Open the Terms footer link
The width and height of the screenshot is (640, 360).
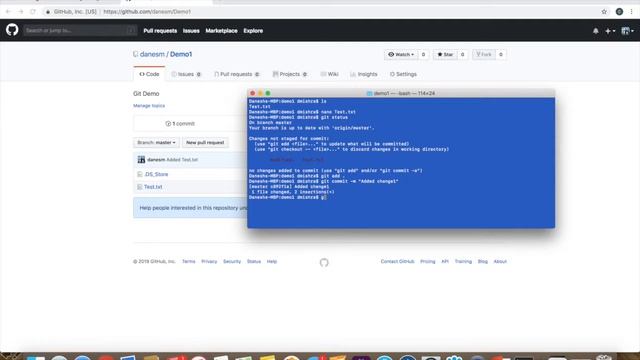tap(189, 262)
